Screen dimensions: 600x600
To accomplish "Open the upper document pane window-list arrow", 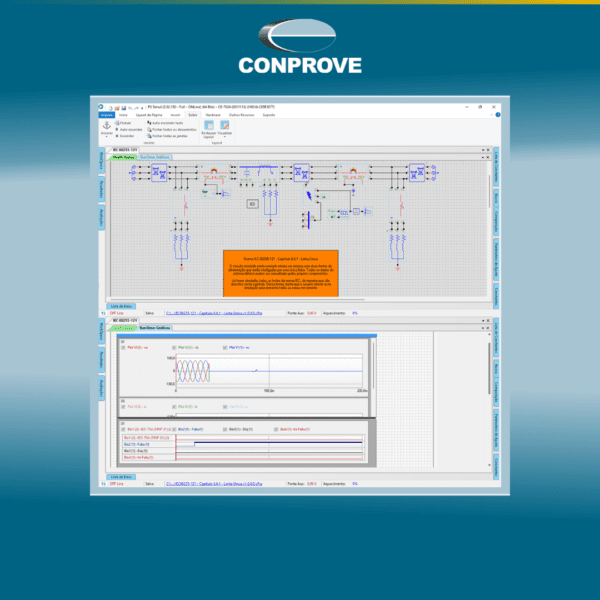I will point(483,150).
